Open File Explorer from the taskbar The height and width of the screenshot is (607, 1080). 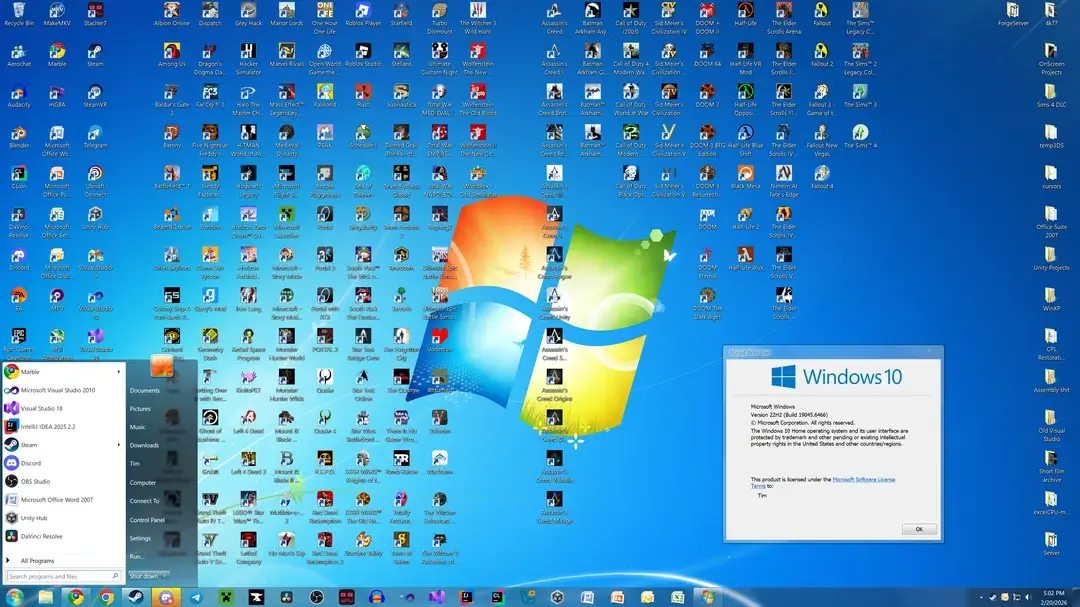[45, 597]
